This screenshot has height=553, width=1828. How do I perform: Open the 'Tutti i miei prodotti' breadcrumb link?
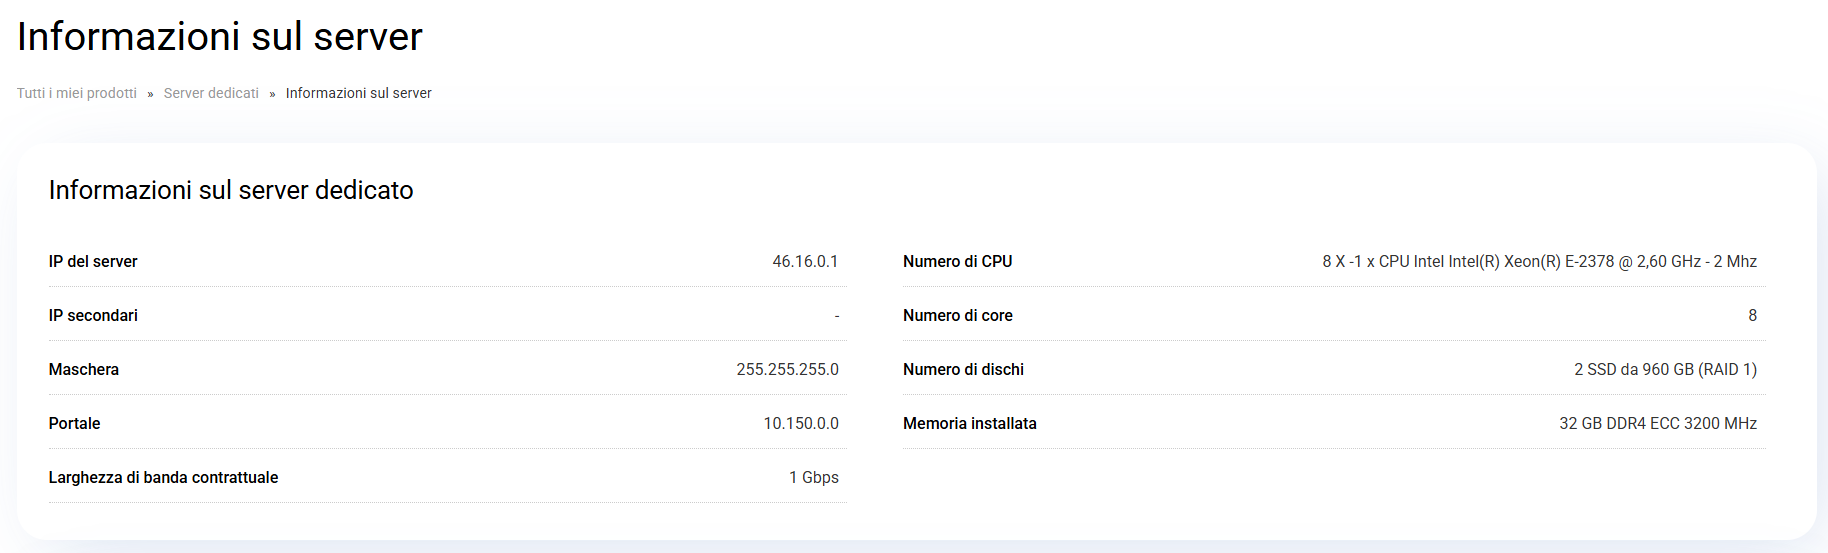[77, 93]
